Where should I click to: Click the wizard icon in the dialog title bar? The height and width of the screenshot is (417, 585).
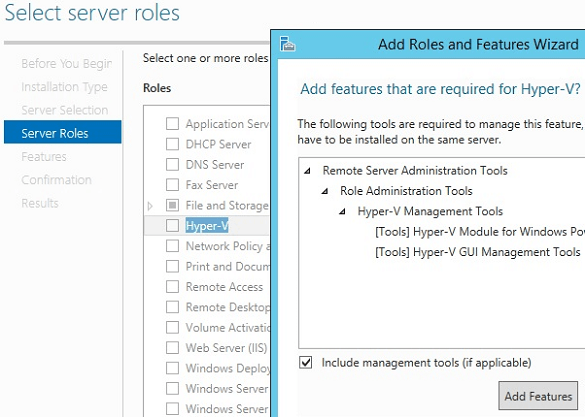pos(288,44)
